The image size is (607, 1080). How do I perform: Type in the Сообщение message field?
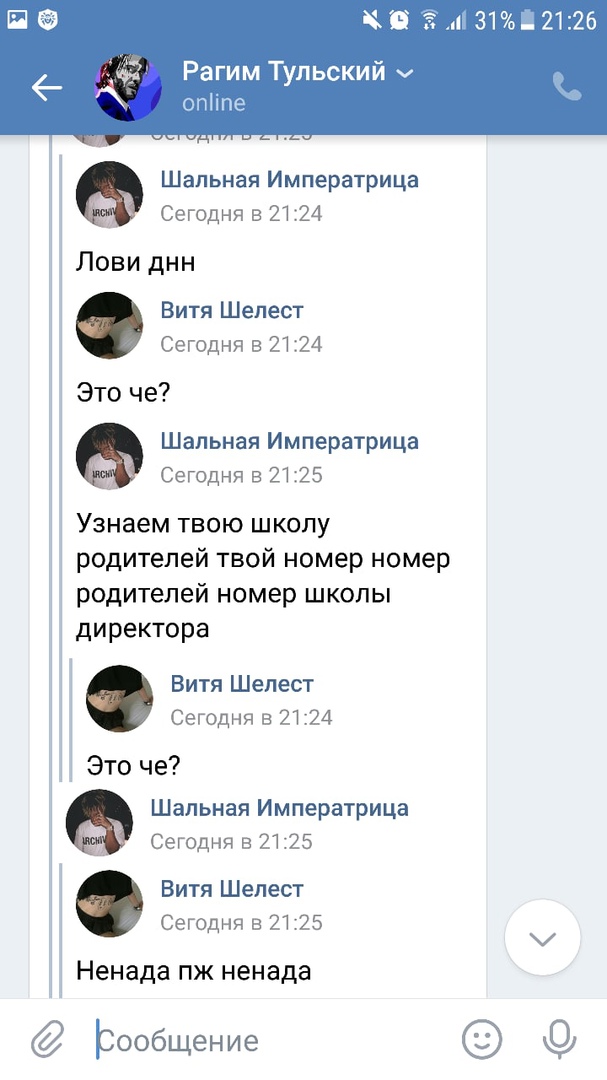point(270,1041)
